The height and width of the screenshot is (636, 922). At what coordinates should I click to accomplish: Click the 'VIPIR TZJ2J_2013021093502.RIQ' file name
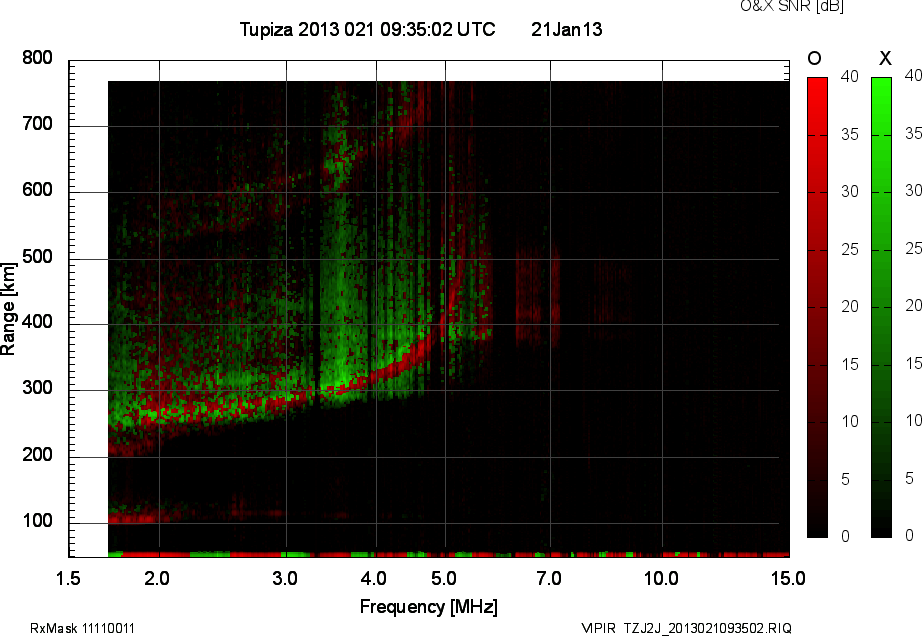tap(686, 628)
